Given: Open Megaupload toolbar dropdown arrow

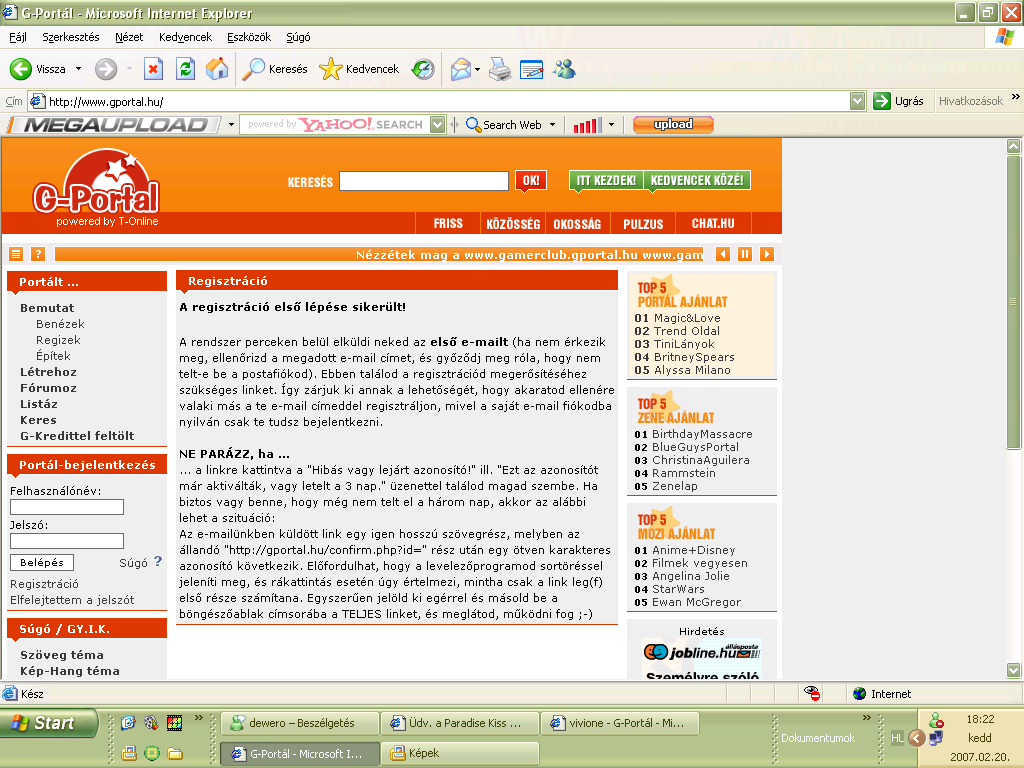Looking at the screenshot, I should [231, 124].
